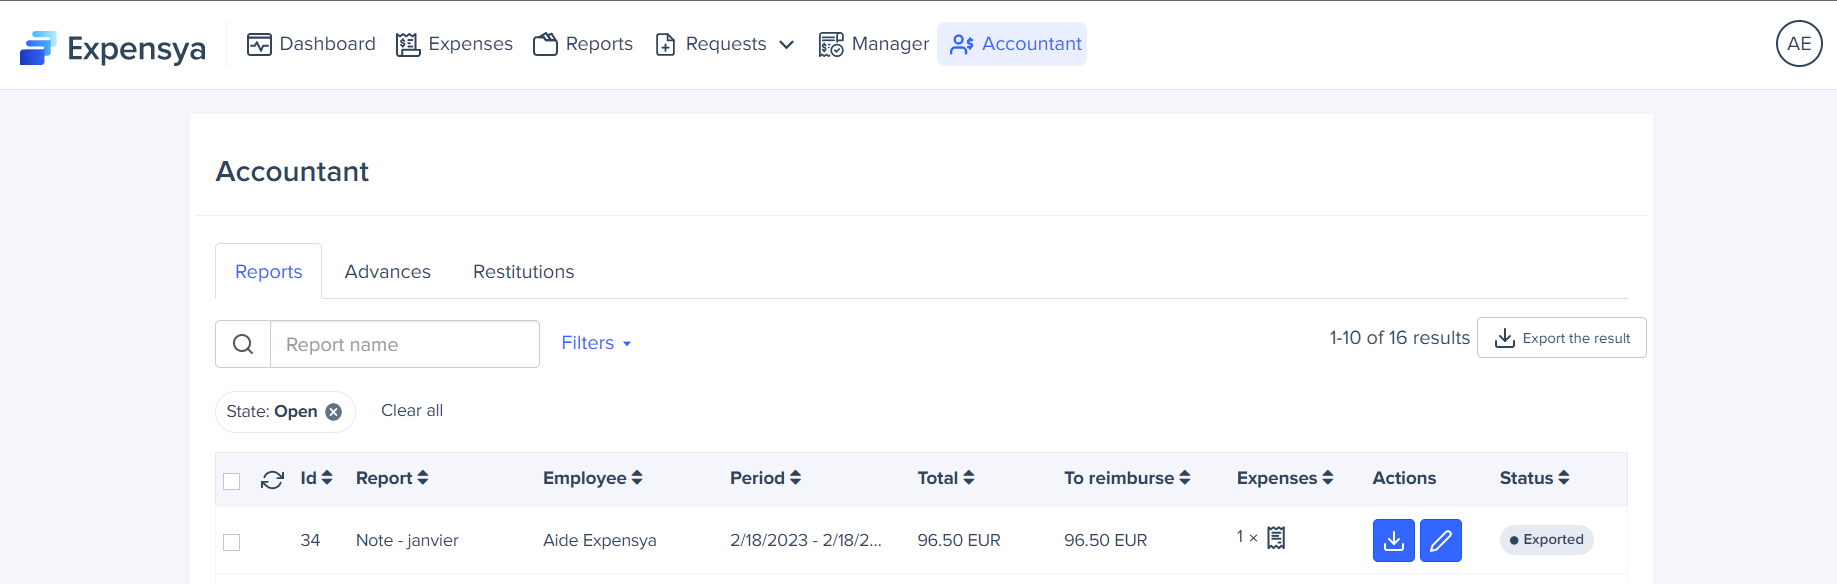Click the Expensya logo
1837x584 pixels.
coord(112,47)
